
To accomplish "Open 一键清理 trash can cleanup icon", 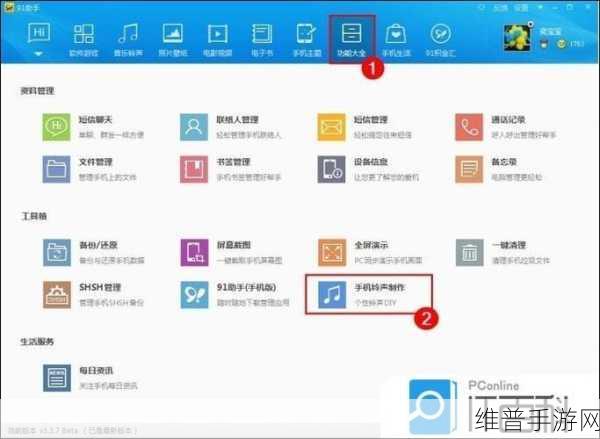I will [470, 253].
